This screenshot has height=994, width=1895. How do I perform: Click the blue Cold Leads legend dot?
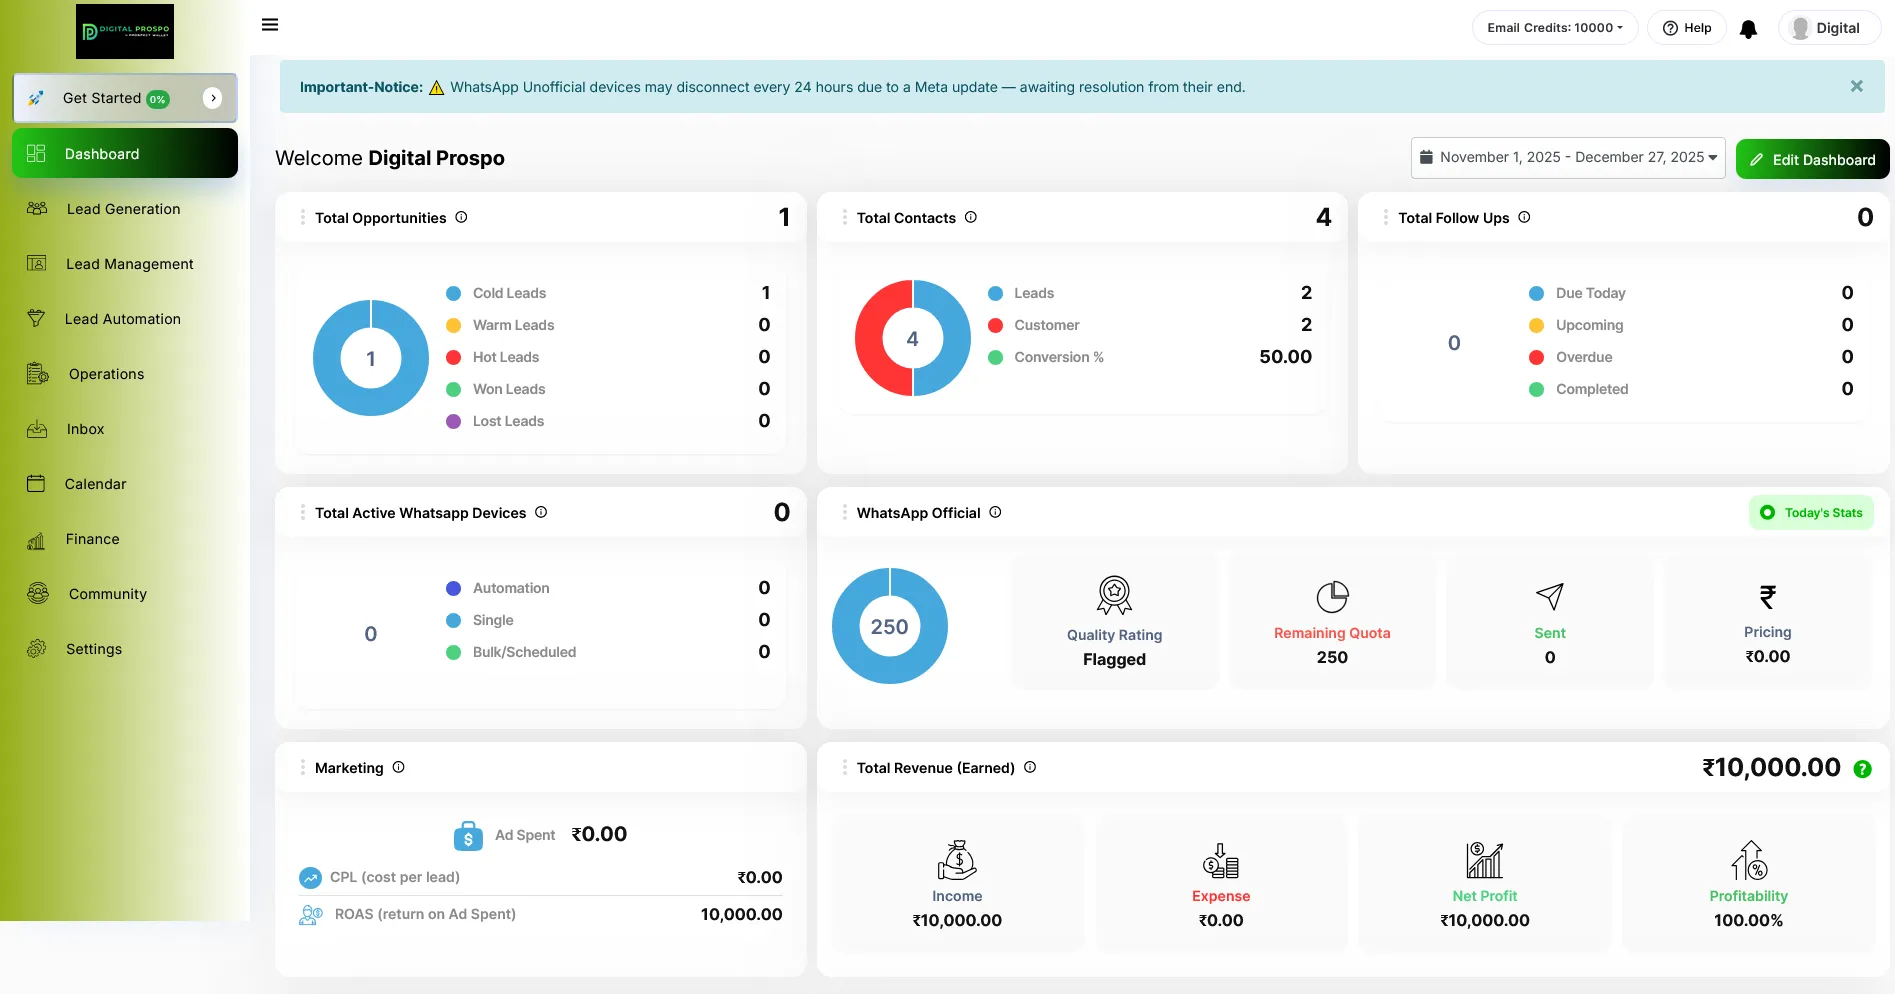[453, 293]
